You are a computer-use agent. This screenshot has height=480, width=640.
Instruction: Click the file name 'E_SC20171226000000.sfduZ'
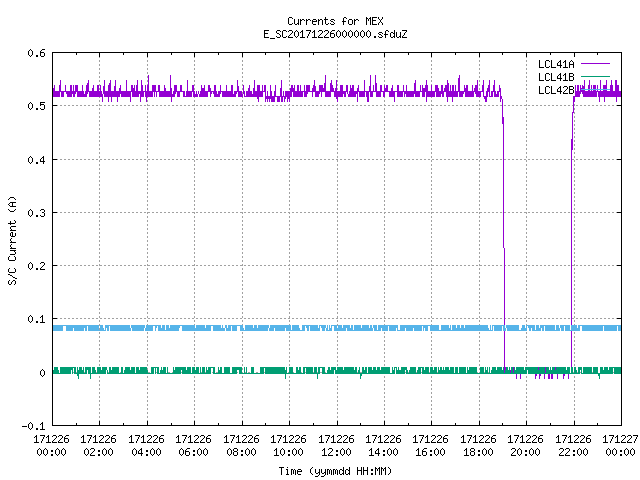point(335,34)
